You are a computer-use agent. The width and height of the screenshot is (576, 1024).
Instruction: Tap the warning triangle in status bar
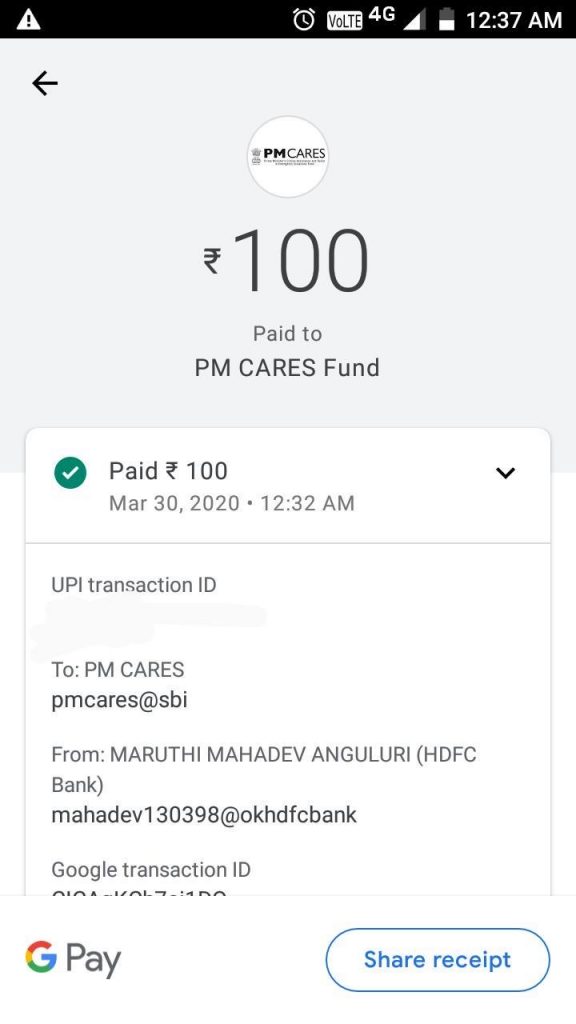[28, 20]
